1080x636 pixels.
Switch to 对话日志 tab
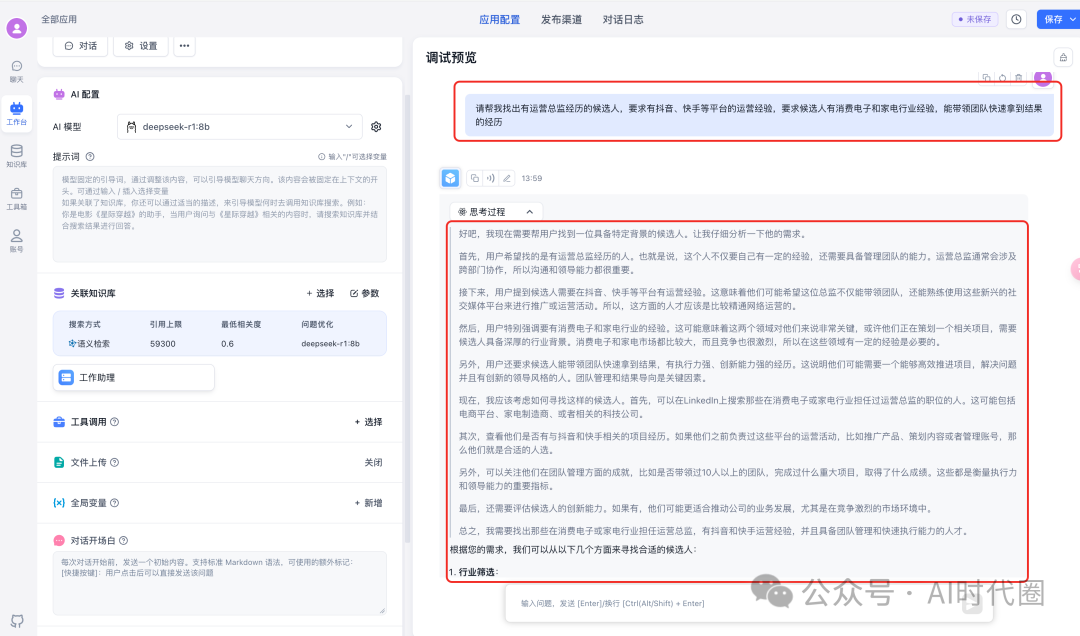[x=623, y=20]
